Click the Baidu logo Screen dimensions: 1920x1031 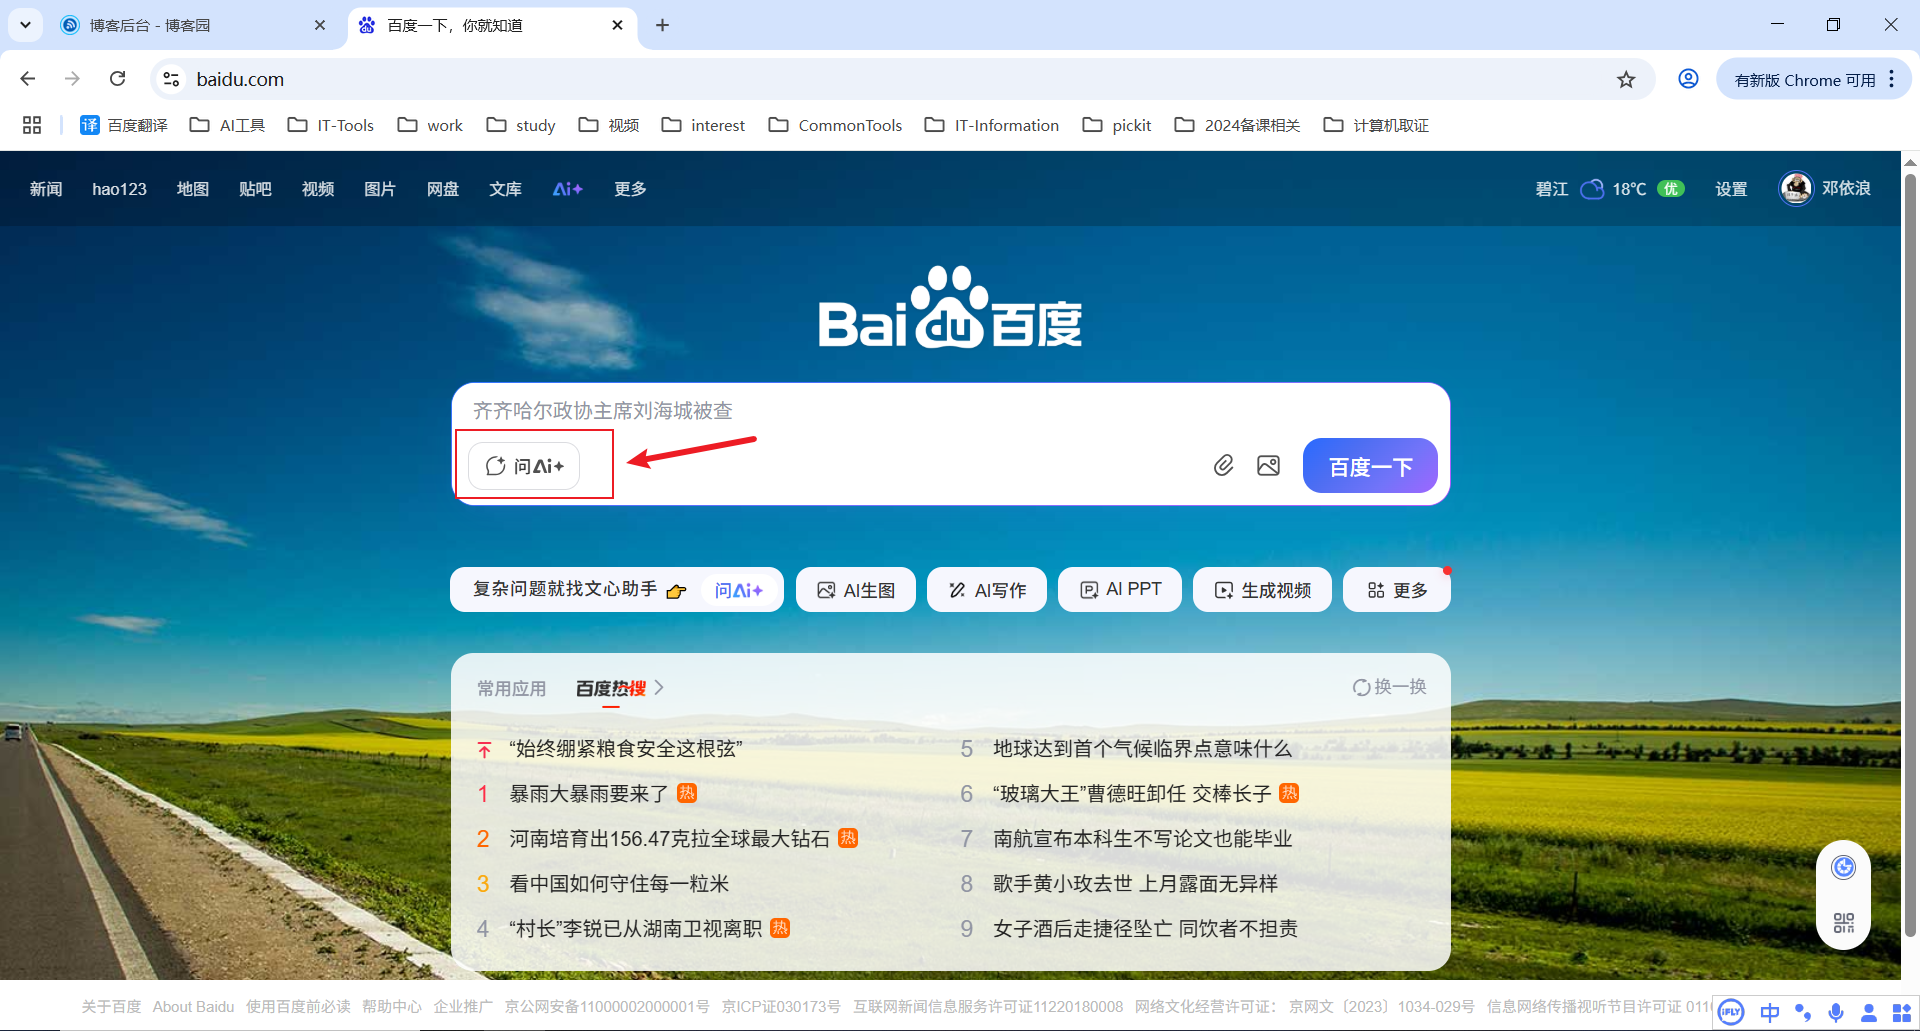(x=950, y=307)
